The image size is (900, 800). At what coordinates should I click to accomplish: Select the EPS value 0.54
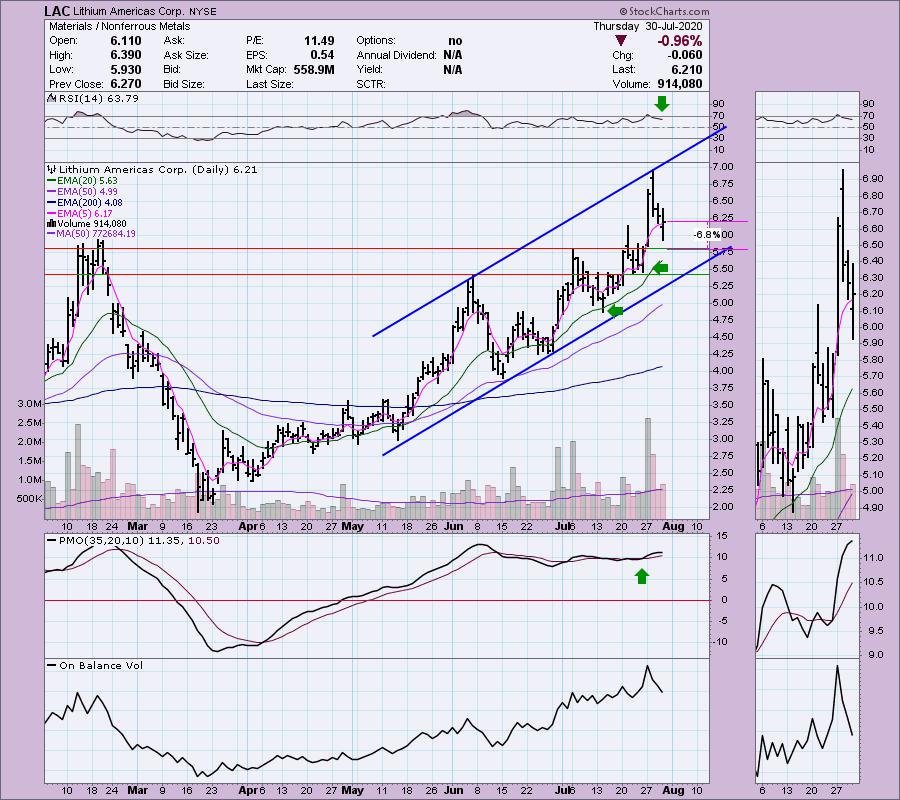(x=322, y=55)
